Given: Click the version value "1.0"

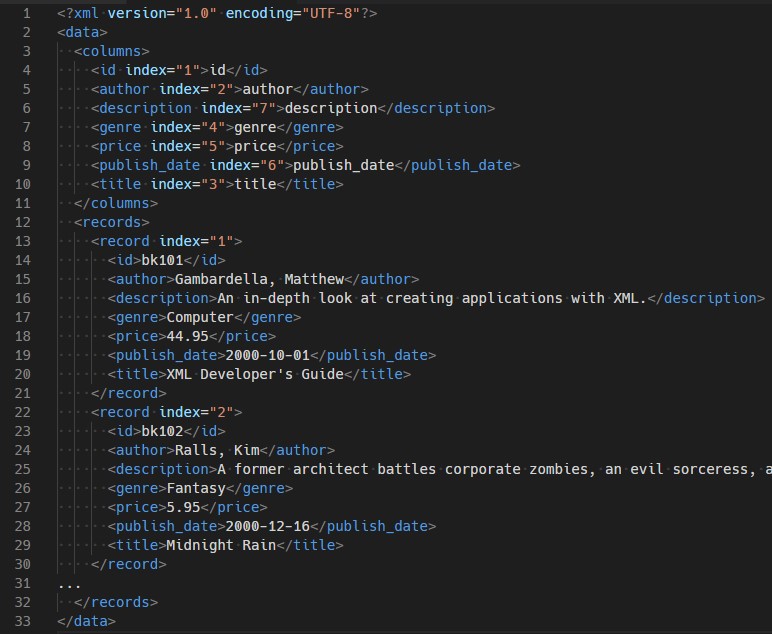Looking at the screenshot, I should [196, 13].
